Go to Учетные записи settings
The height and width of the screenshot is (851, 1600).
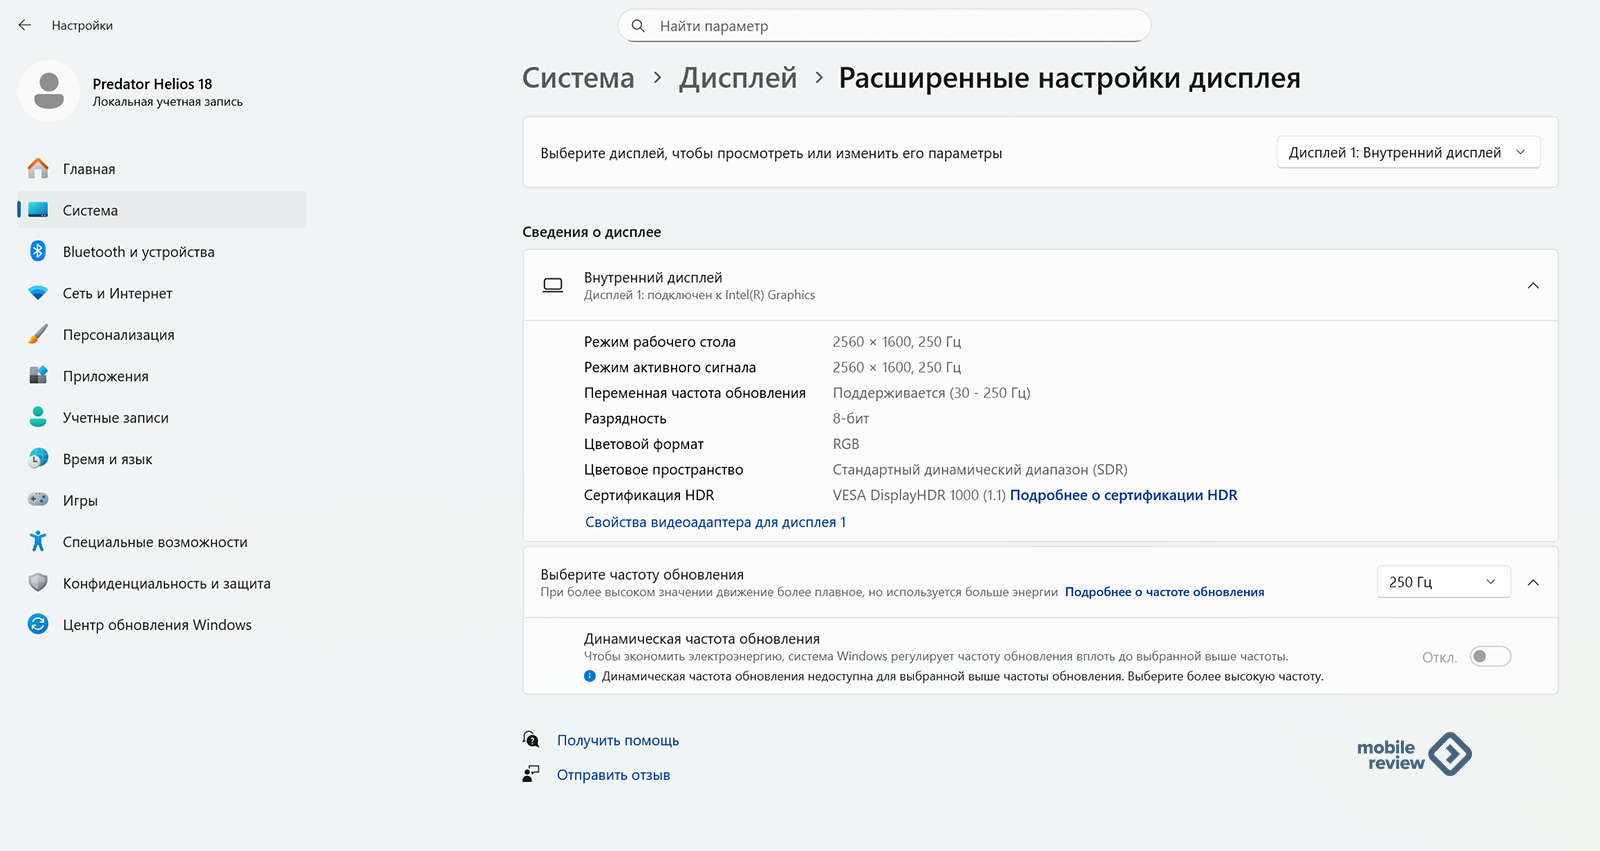115,418
